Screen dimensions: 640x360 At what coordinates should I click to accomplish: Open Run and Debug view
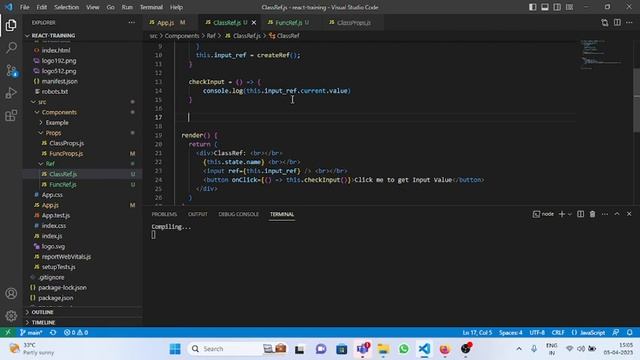pyautogui.click(x=11, y=93)
